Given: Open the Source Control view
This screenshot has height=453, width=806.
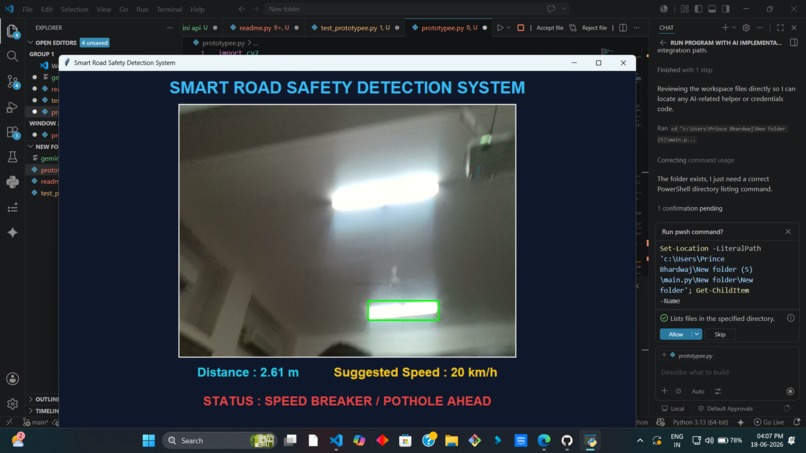Looking at the screenshot, I should 12,81.
